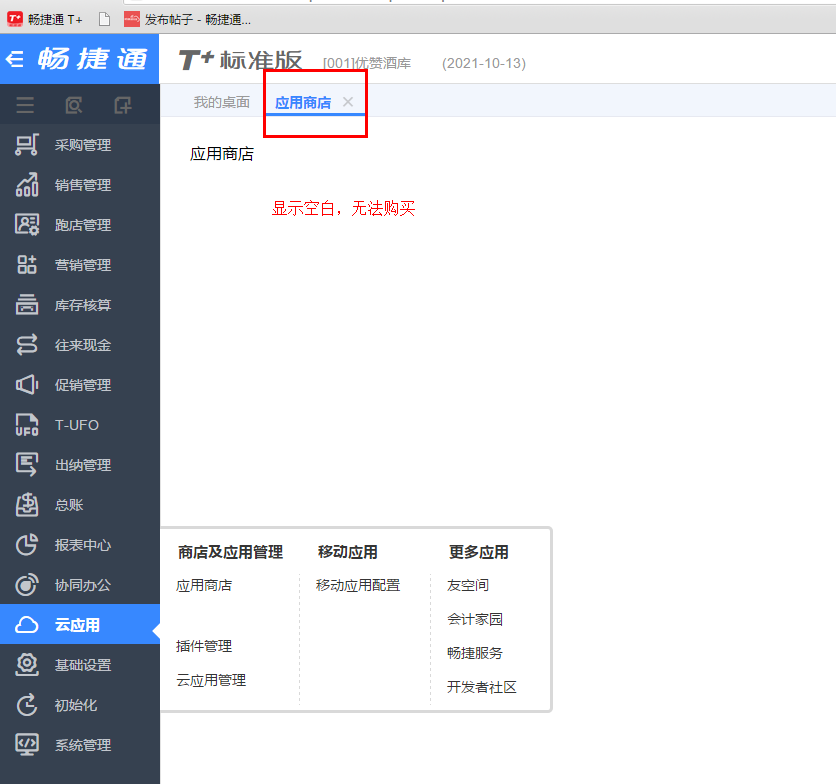Viewport: 836px width, 784px height.
Task: Click the 更多应用 column heading
Action: coord(479,552)
